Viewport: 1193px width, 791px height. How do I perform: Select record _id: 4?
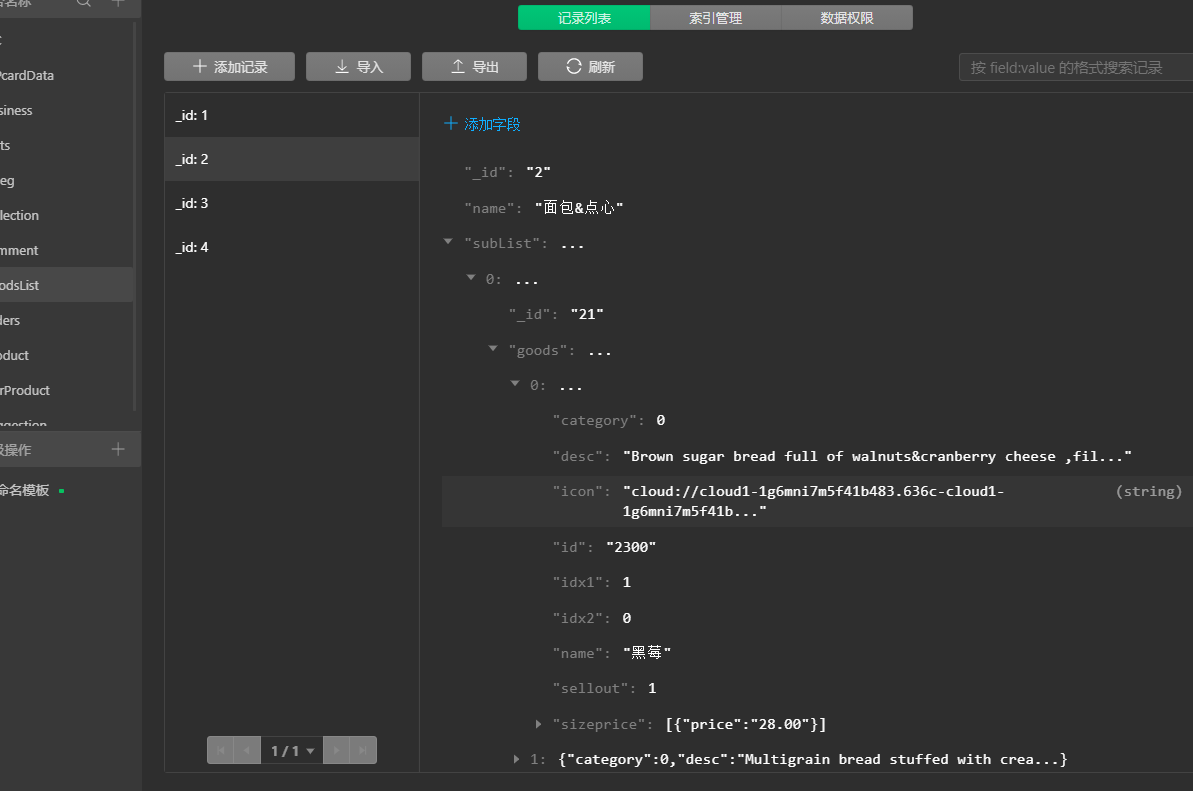[291, 247]
